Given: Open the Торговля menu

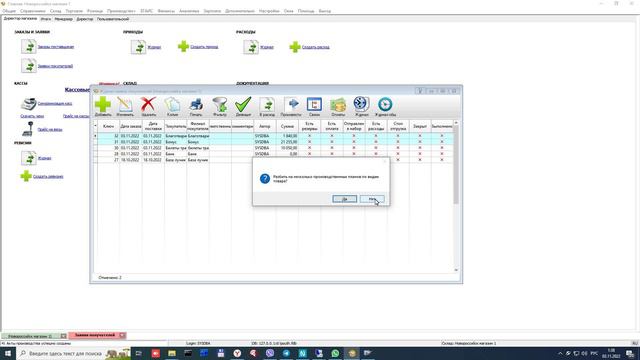Looking at the screenshot, I should pos(74,11).
